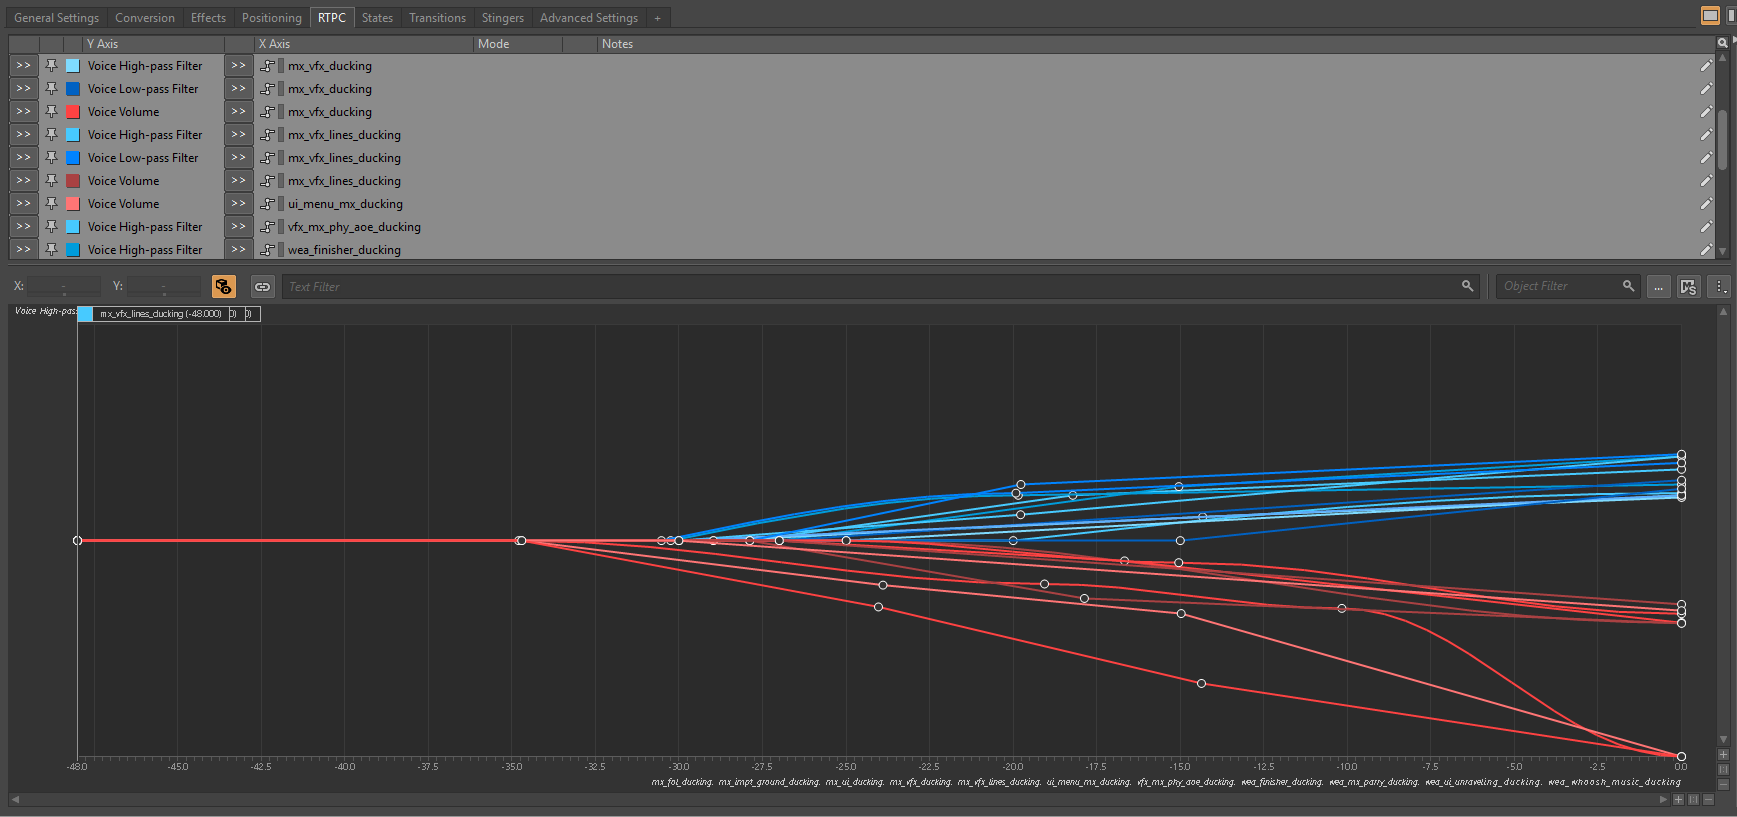Click the search icon in Object Filter
1737x817 pixels.
tap(1628, 286)
